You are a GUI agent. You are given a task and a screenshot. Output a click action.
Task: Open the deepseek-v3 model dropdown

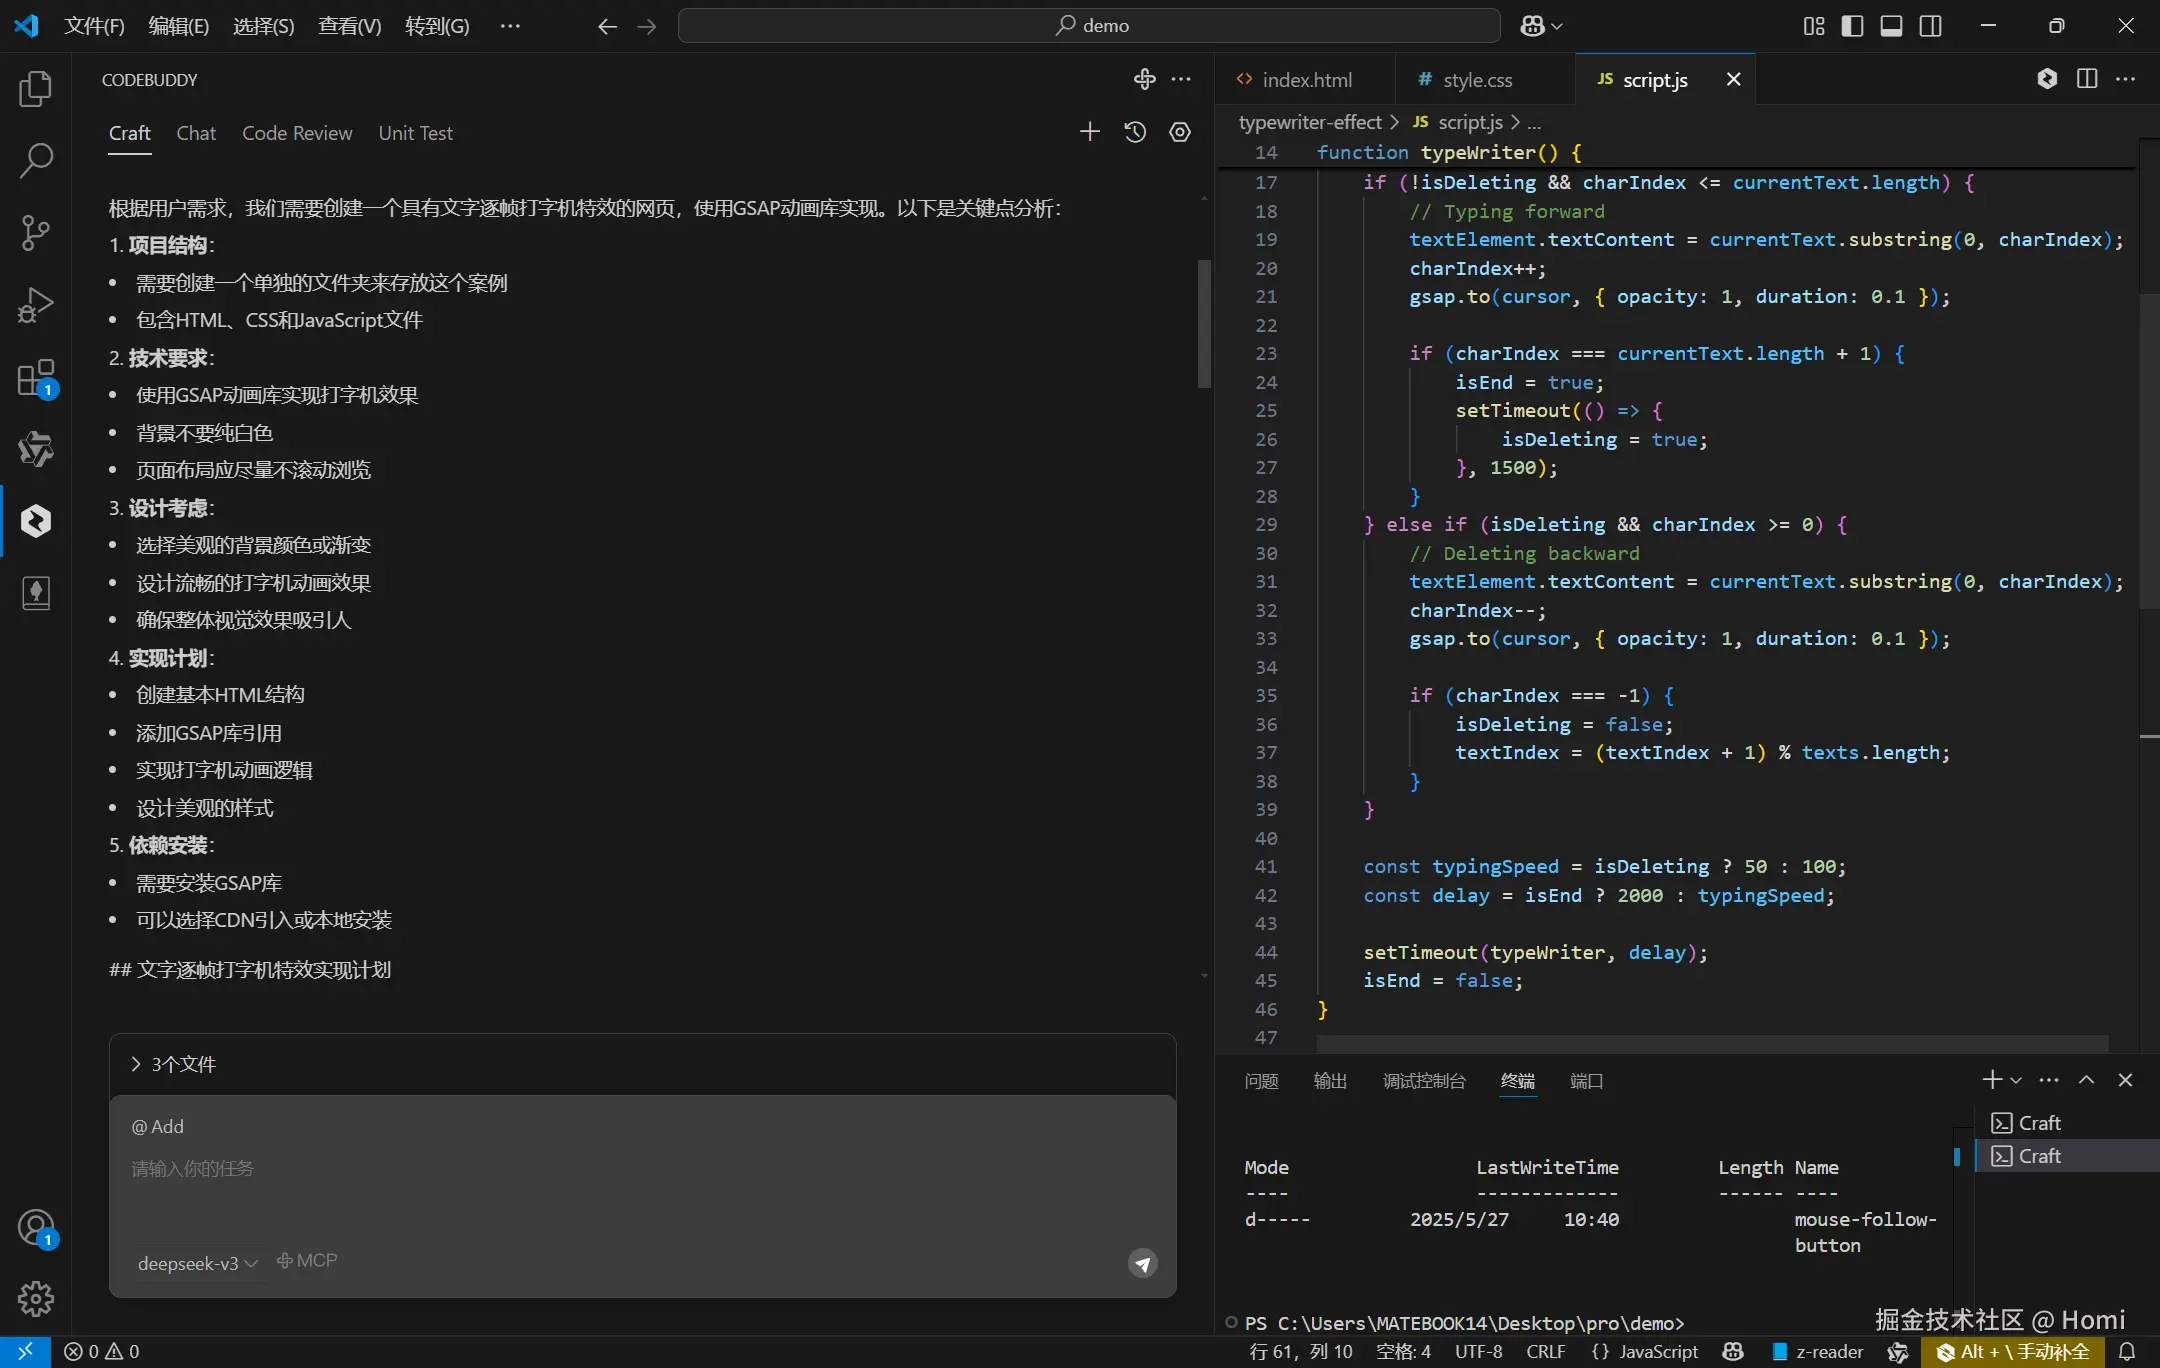(197, 1263)
